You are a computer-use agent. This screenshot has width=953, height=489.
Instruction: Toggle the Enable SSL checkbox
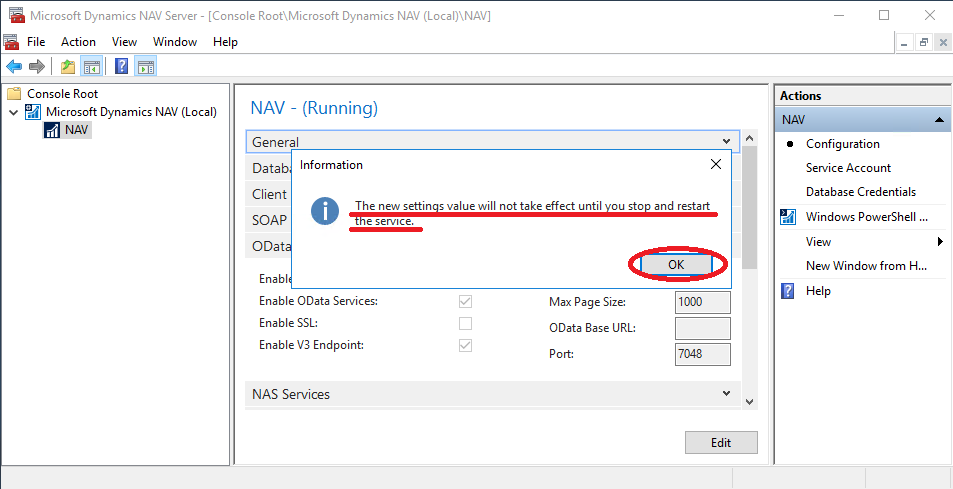click(x=465, y=323)
